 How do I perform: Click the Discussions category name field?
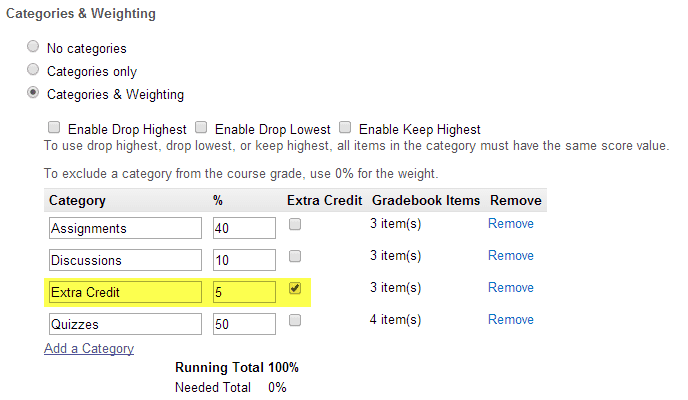125,260
